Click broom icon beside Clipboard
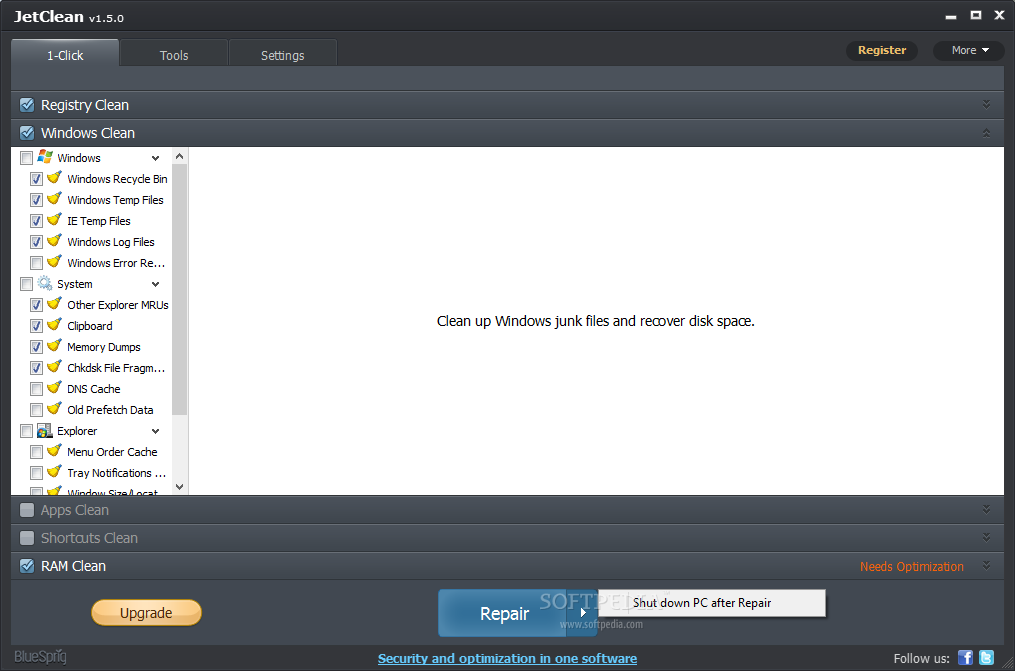The height and width of the screenshot is (671, 1015). tap(54, 325)
